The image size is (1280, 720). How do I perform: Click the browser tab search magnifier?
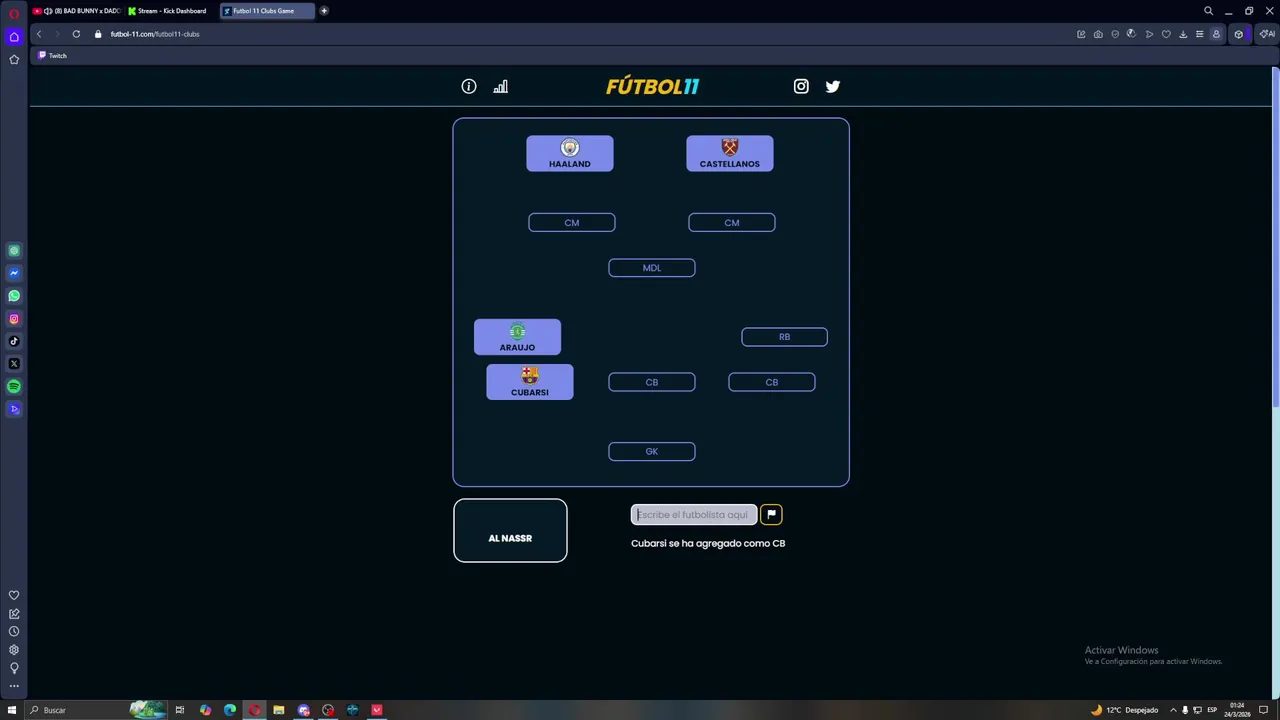1208,11
